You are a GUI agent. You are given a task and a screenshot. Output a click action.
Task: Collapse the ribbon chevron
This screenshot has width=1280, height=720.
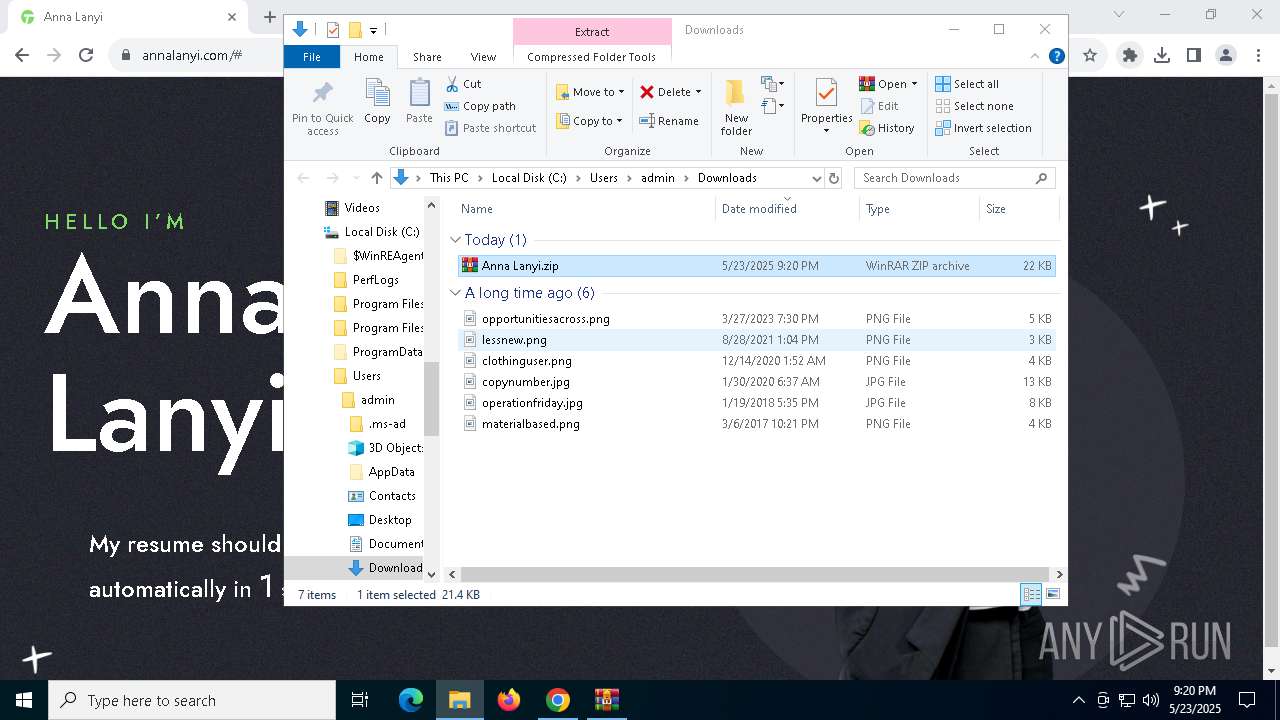point(1036,57)
